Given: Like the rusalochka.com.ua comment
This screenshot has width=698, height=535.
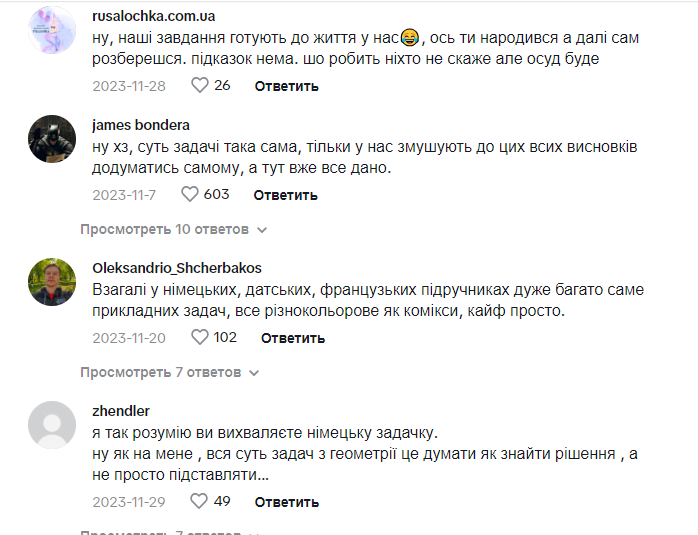Looking at the screenshot, I should coord(200,86).
